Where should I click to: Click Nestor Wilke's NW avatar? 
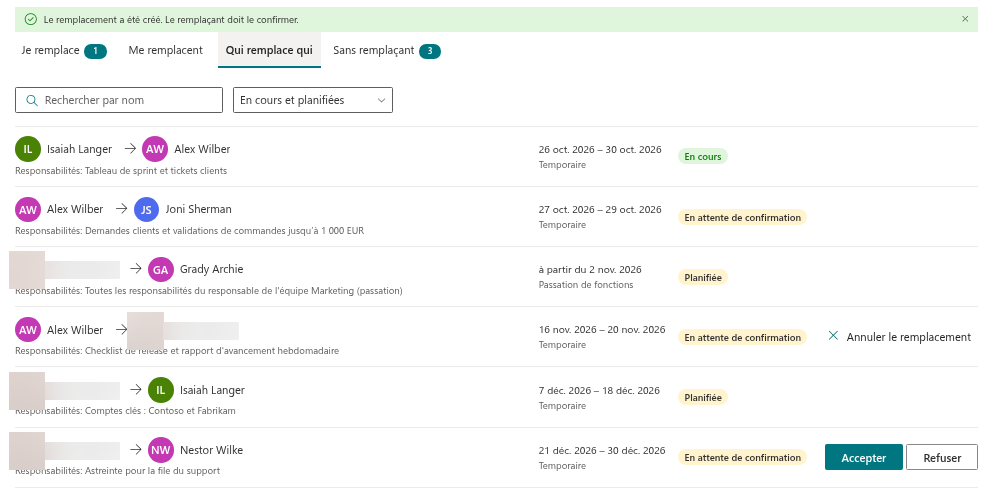161,450
